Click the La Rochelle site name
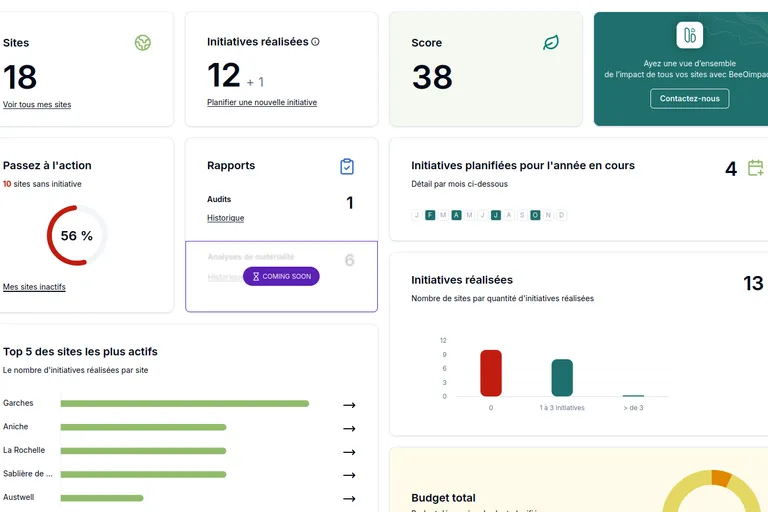Viewport: 768px width, 512px height. (24, 450)
